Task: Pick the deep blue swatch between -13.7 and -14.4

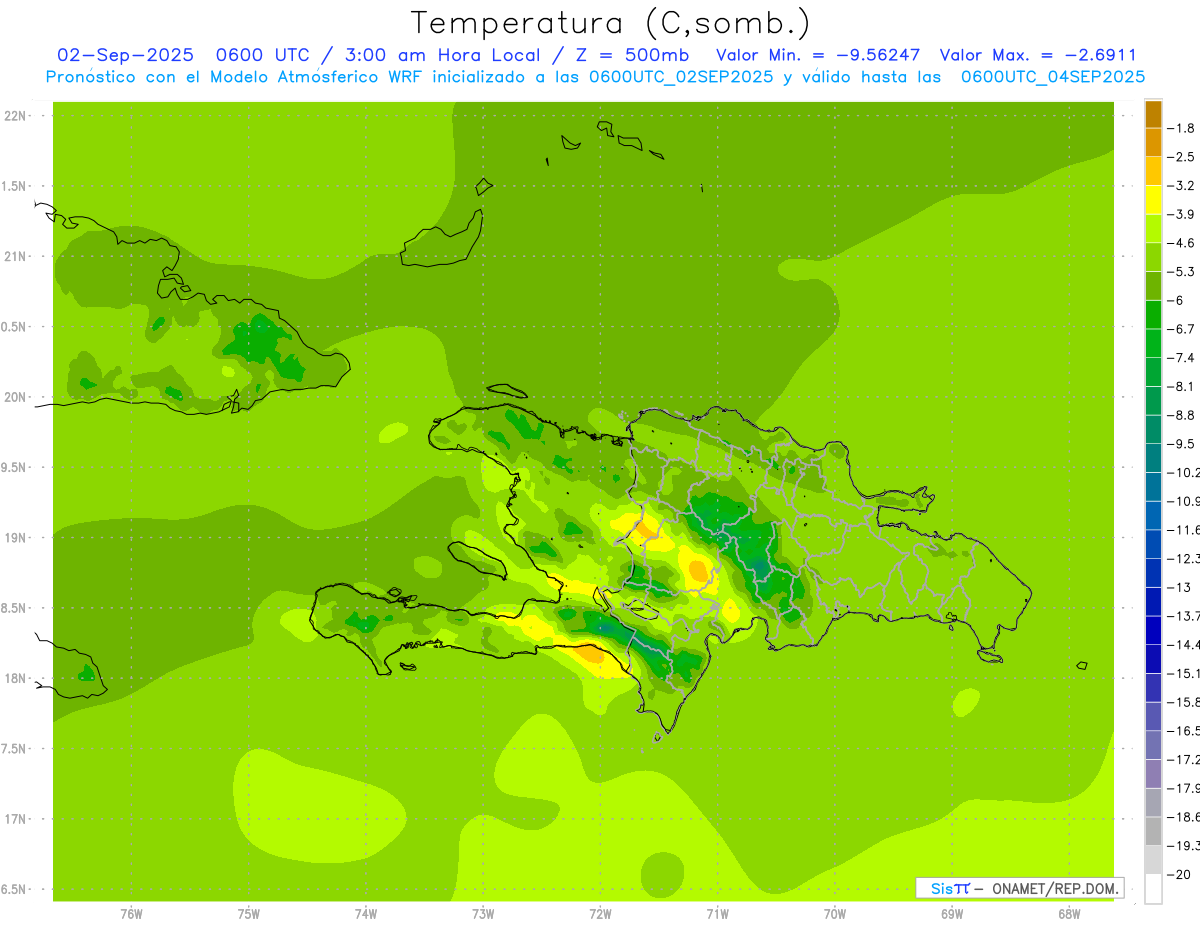Action: coord(1153,630)
